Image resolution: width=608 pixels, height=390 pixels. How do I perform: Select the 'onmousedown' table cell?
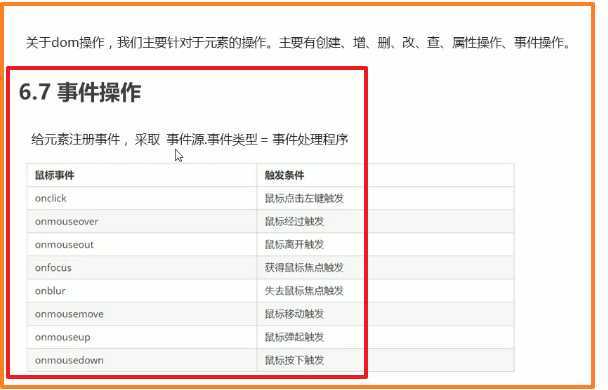[142, 360]
